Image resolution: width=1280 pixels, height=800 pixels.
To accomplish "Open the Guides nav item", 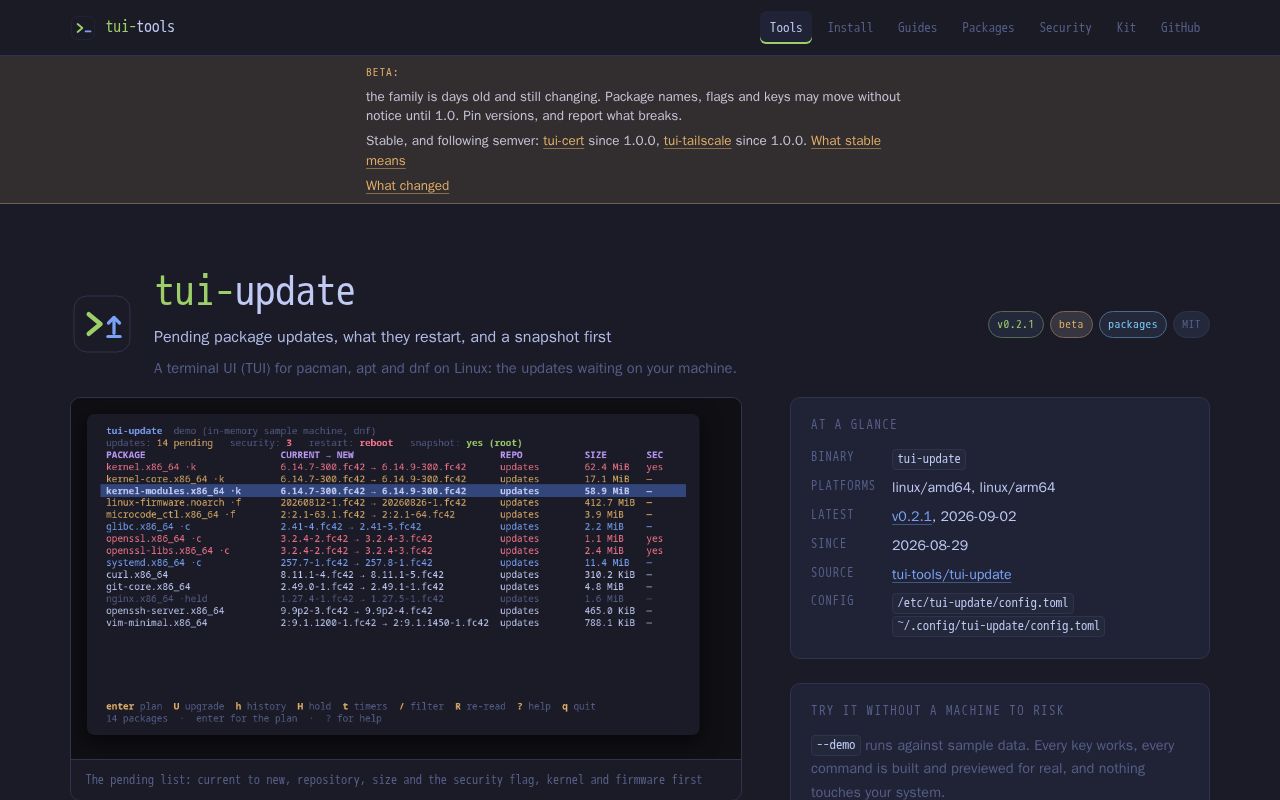I will pos(917,28).
